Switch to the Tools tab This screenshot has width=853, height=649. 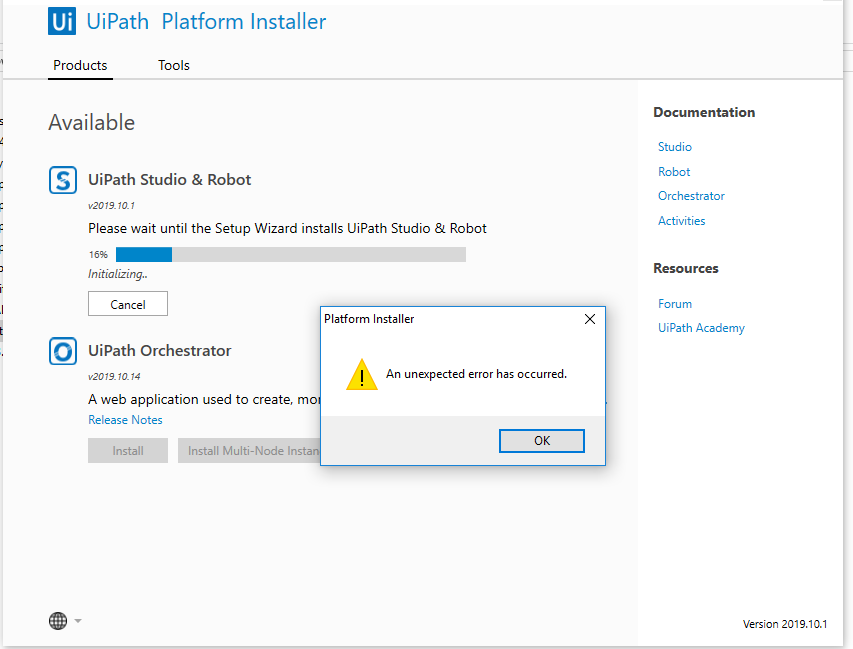[174, 65]
